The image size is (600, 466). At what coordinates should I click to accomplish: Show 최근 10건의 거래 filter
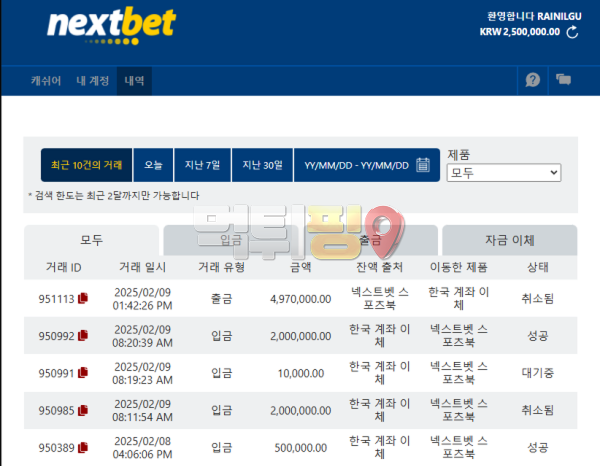[86, 165]
